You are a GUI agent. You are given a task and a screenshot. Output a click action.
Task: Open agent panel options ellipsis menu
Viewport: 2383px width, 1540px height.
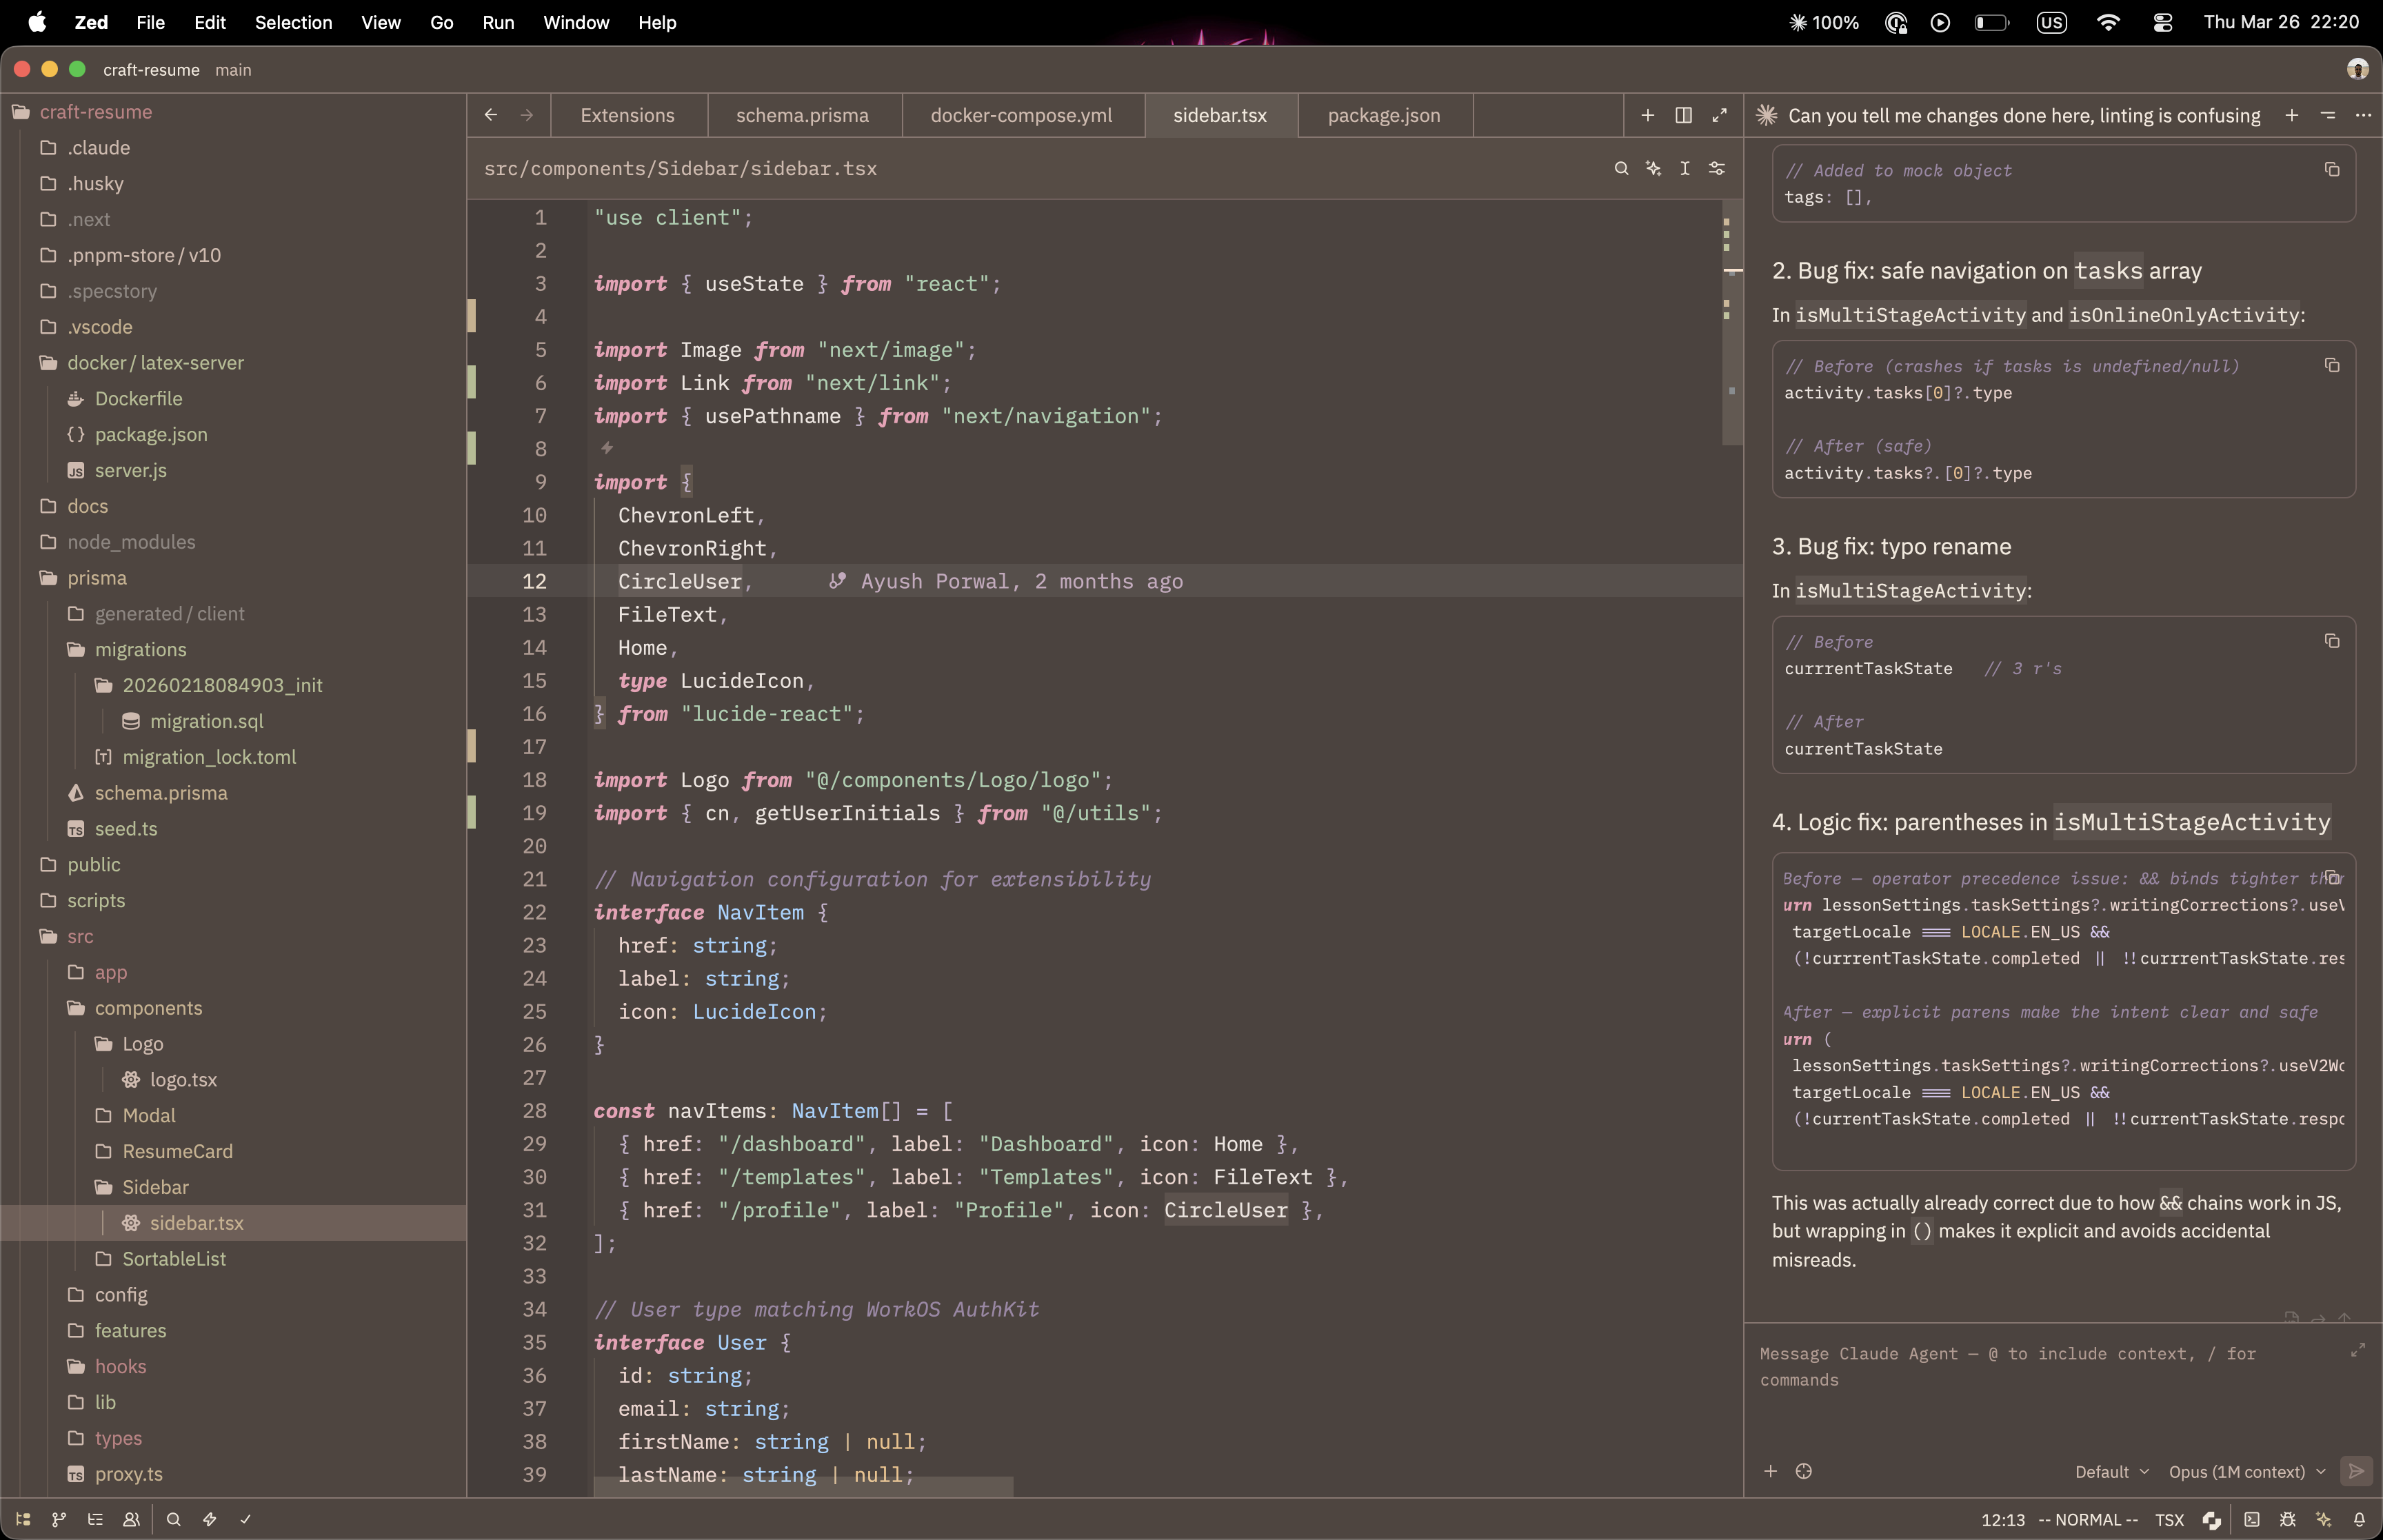click(x=2363, y=115)
